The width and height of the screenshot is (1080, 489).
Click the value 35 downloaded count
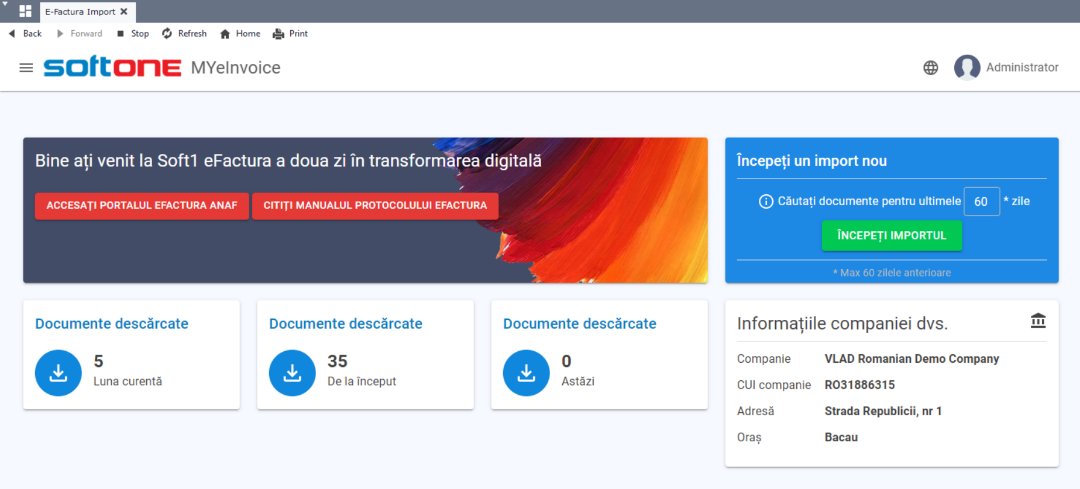(338, 362)
